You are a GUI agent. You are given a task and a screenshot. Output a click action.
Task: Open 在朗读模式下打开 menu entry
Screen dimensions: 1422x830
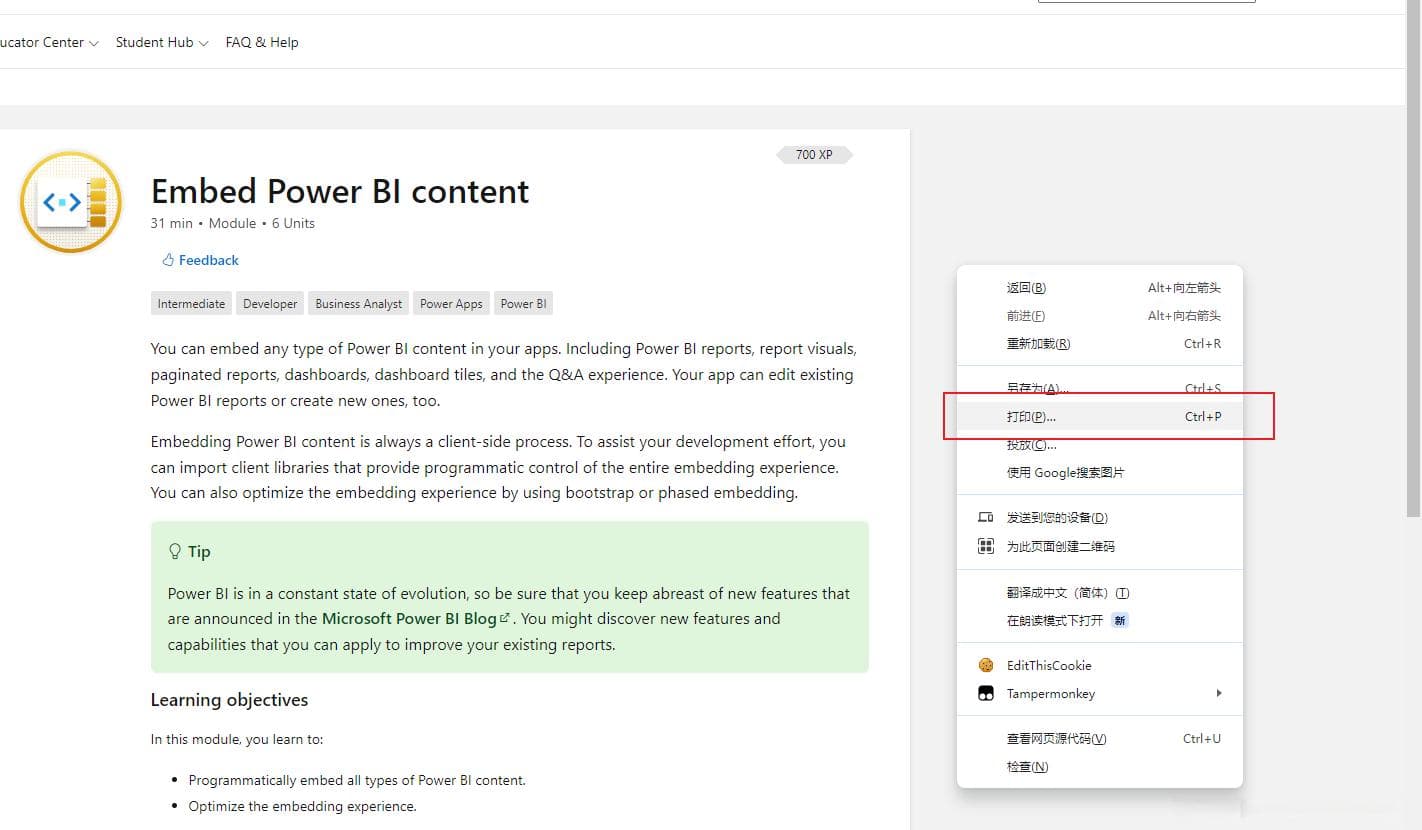pyautogui.click(x=1099, y=621)
